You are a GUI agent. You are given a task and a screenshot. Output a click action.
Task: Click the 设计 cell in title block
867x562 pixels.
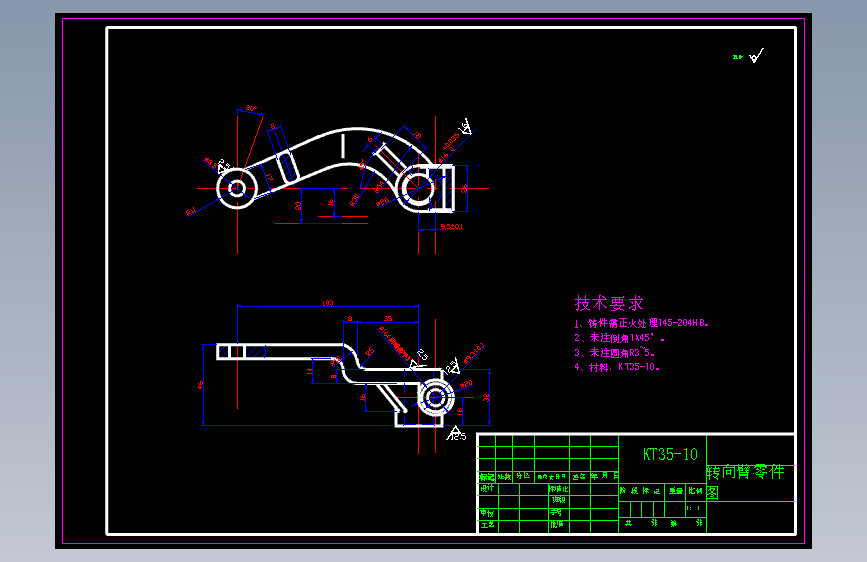(487, 488)
